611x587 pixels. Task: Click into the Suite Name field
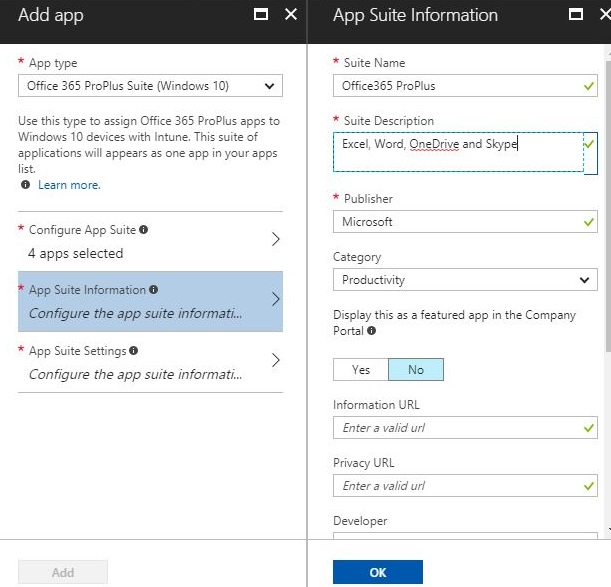(465, 86)
